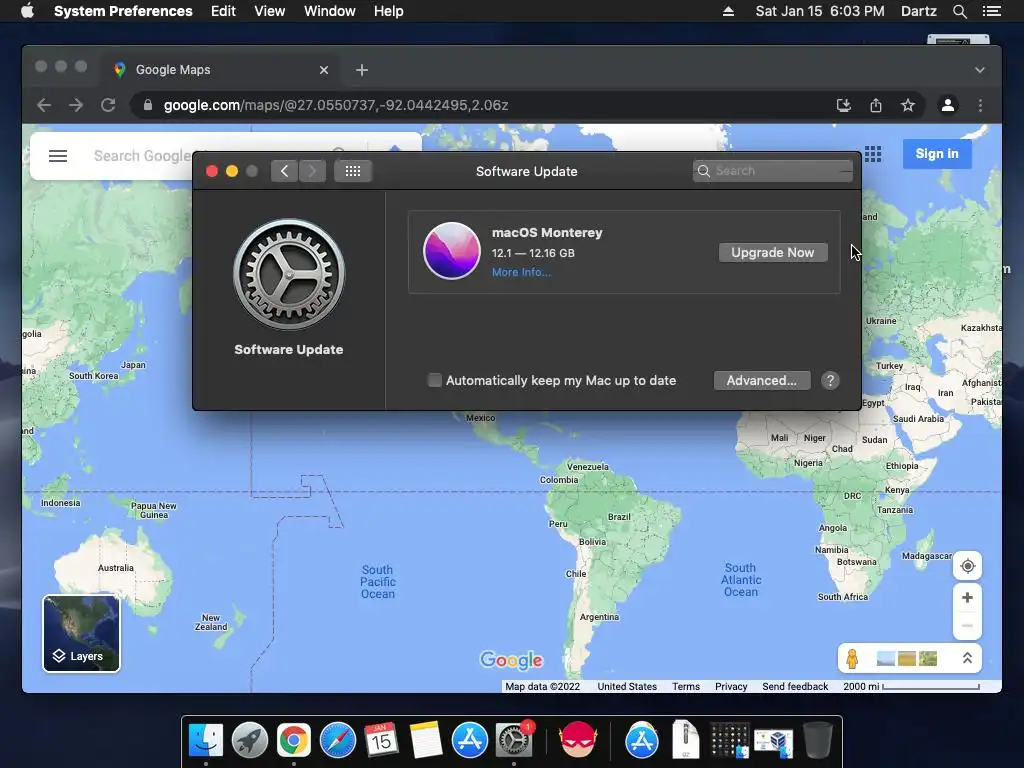Click the 2000 mi map scale
This screenshot has height=768, width=1024.
point(911,686)
